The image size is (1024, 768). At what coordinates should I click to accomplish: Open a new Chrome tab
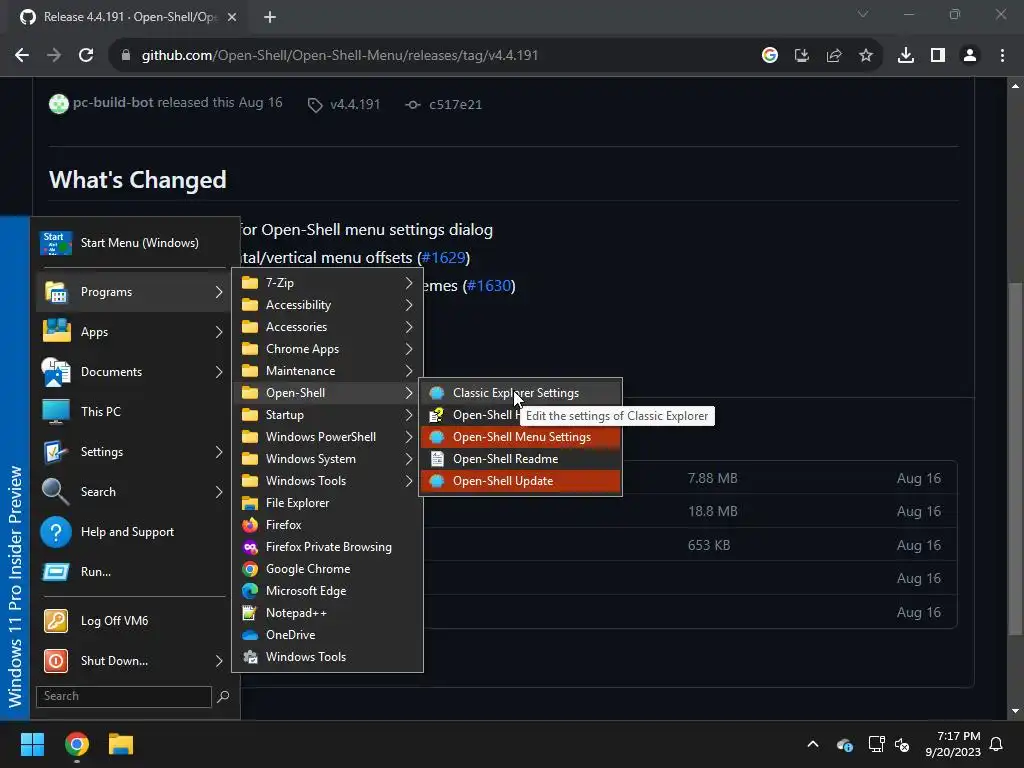(x=270, y=17)
